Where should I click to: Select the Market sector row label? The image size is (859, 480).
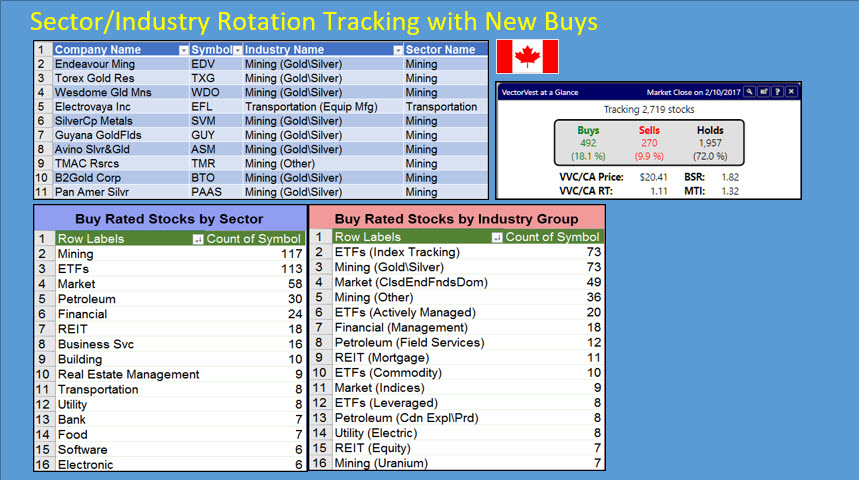[77, 284]
